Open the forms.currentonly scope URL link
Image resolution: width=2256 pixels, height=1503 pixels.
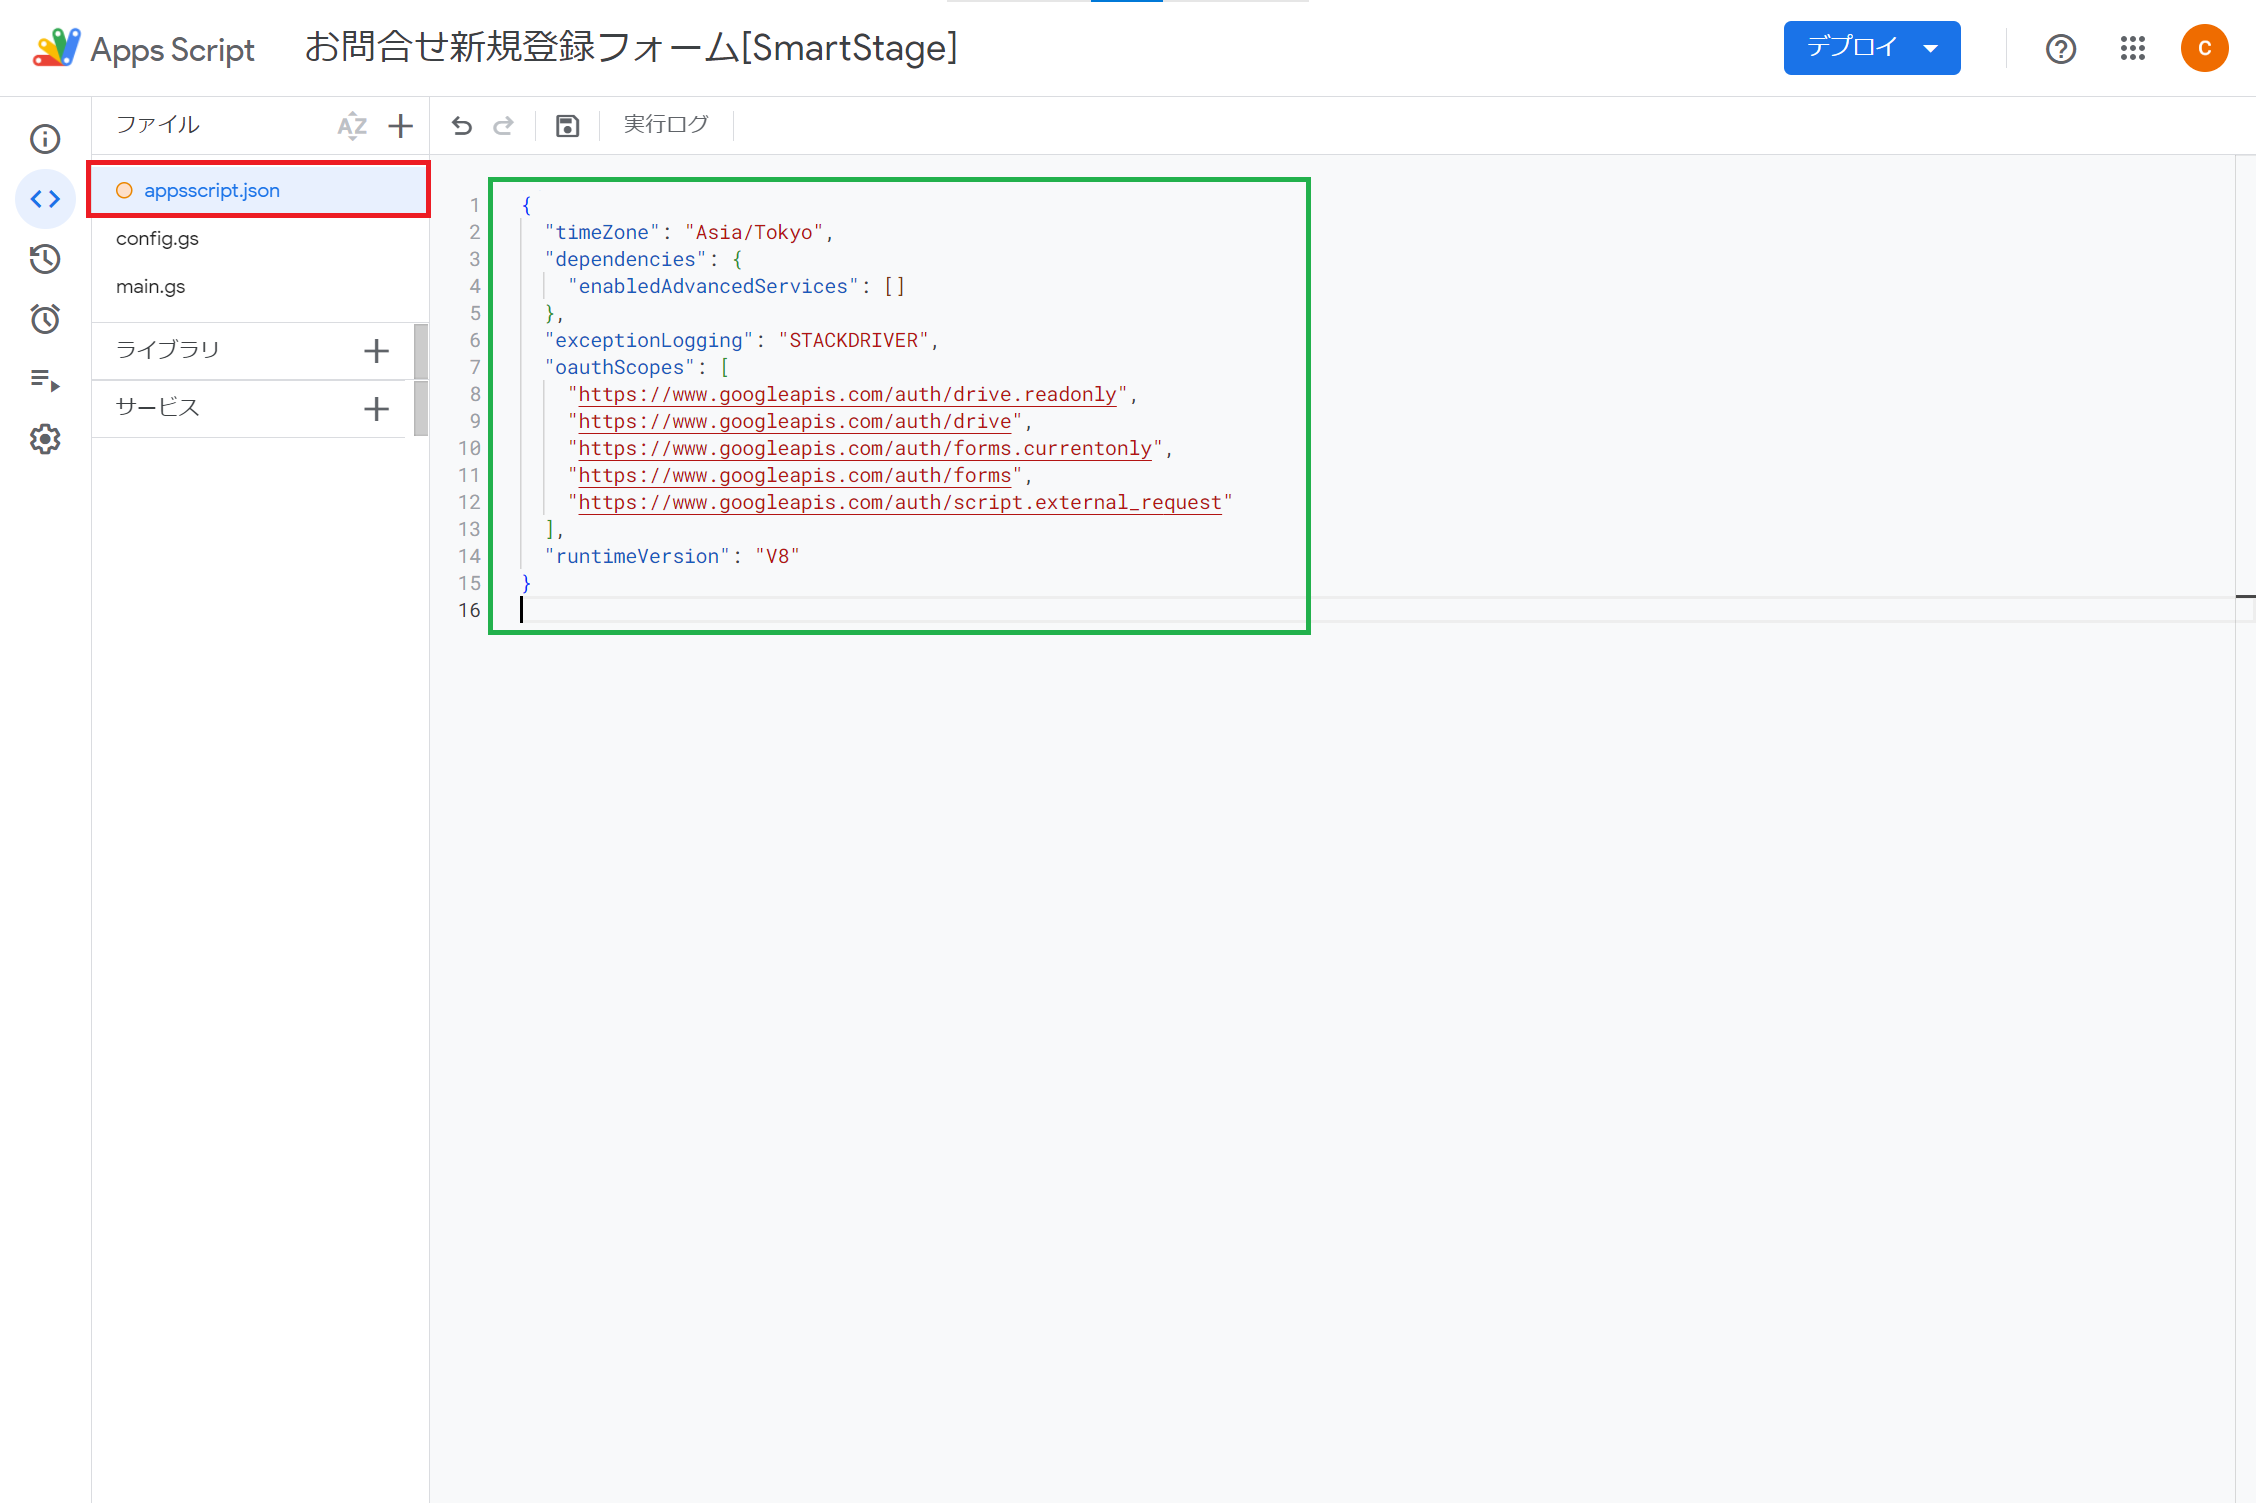pyautogui.click(x=865, y=448)
